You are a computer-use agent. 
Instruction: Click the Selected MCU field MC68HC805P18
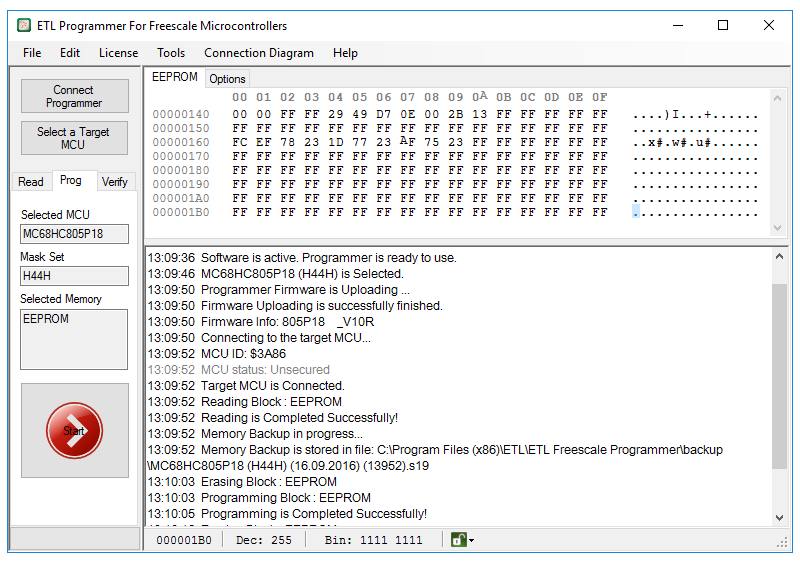click(75, 234)
